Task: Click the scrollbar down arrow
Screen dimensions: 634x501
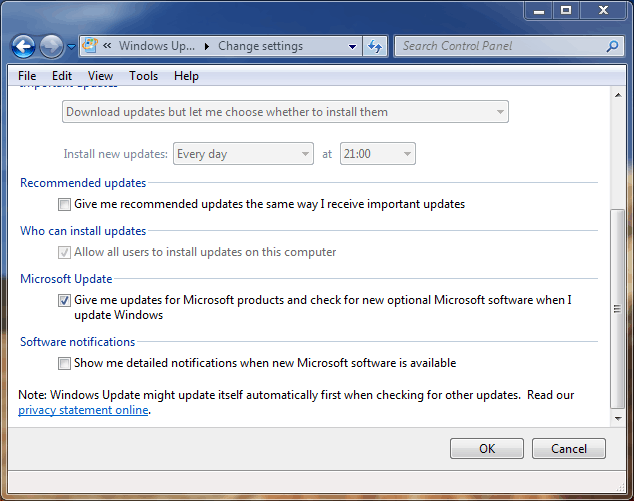Action: click(x=618, y=419)
